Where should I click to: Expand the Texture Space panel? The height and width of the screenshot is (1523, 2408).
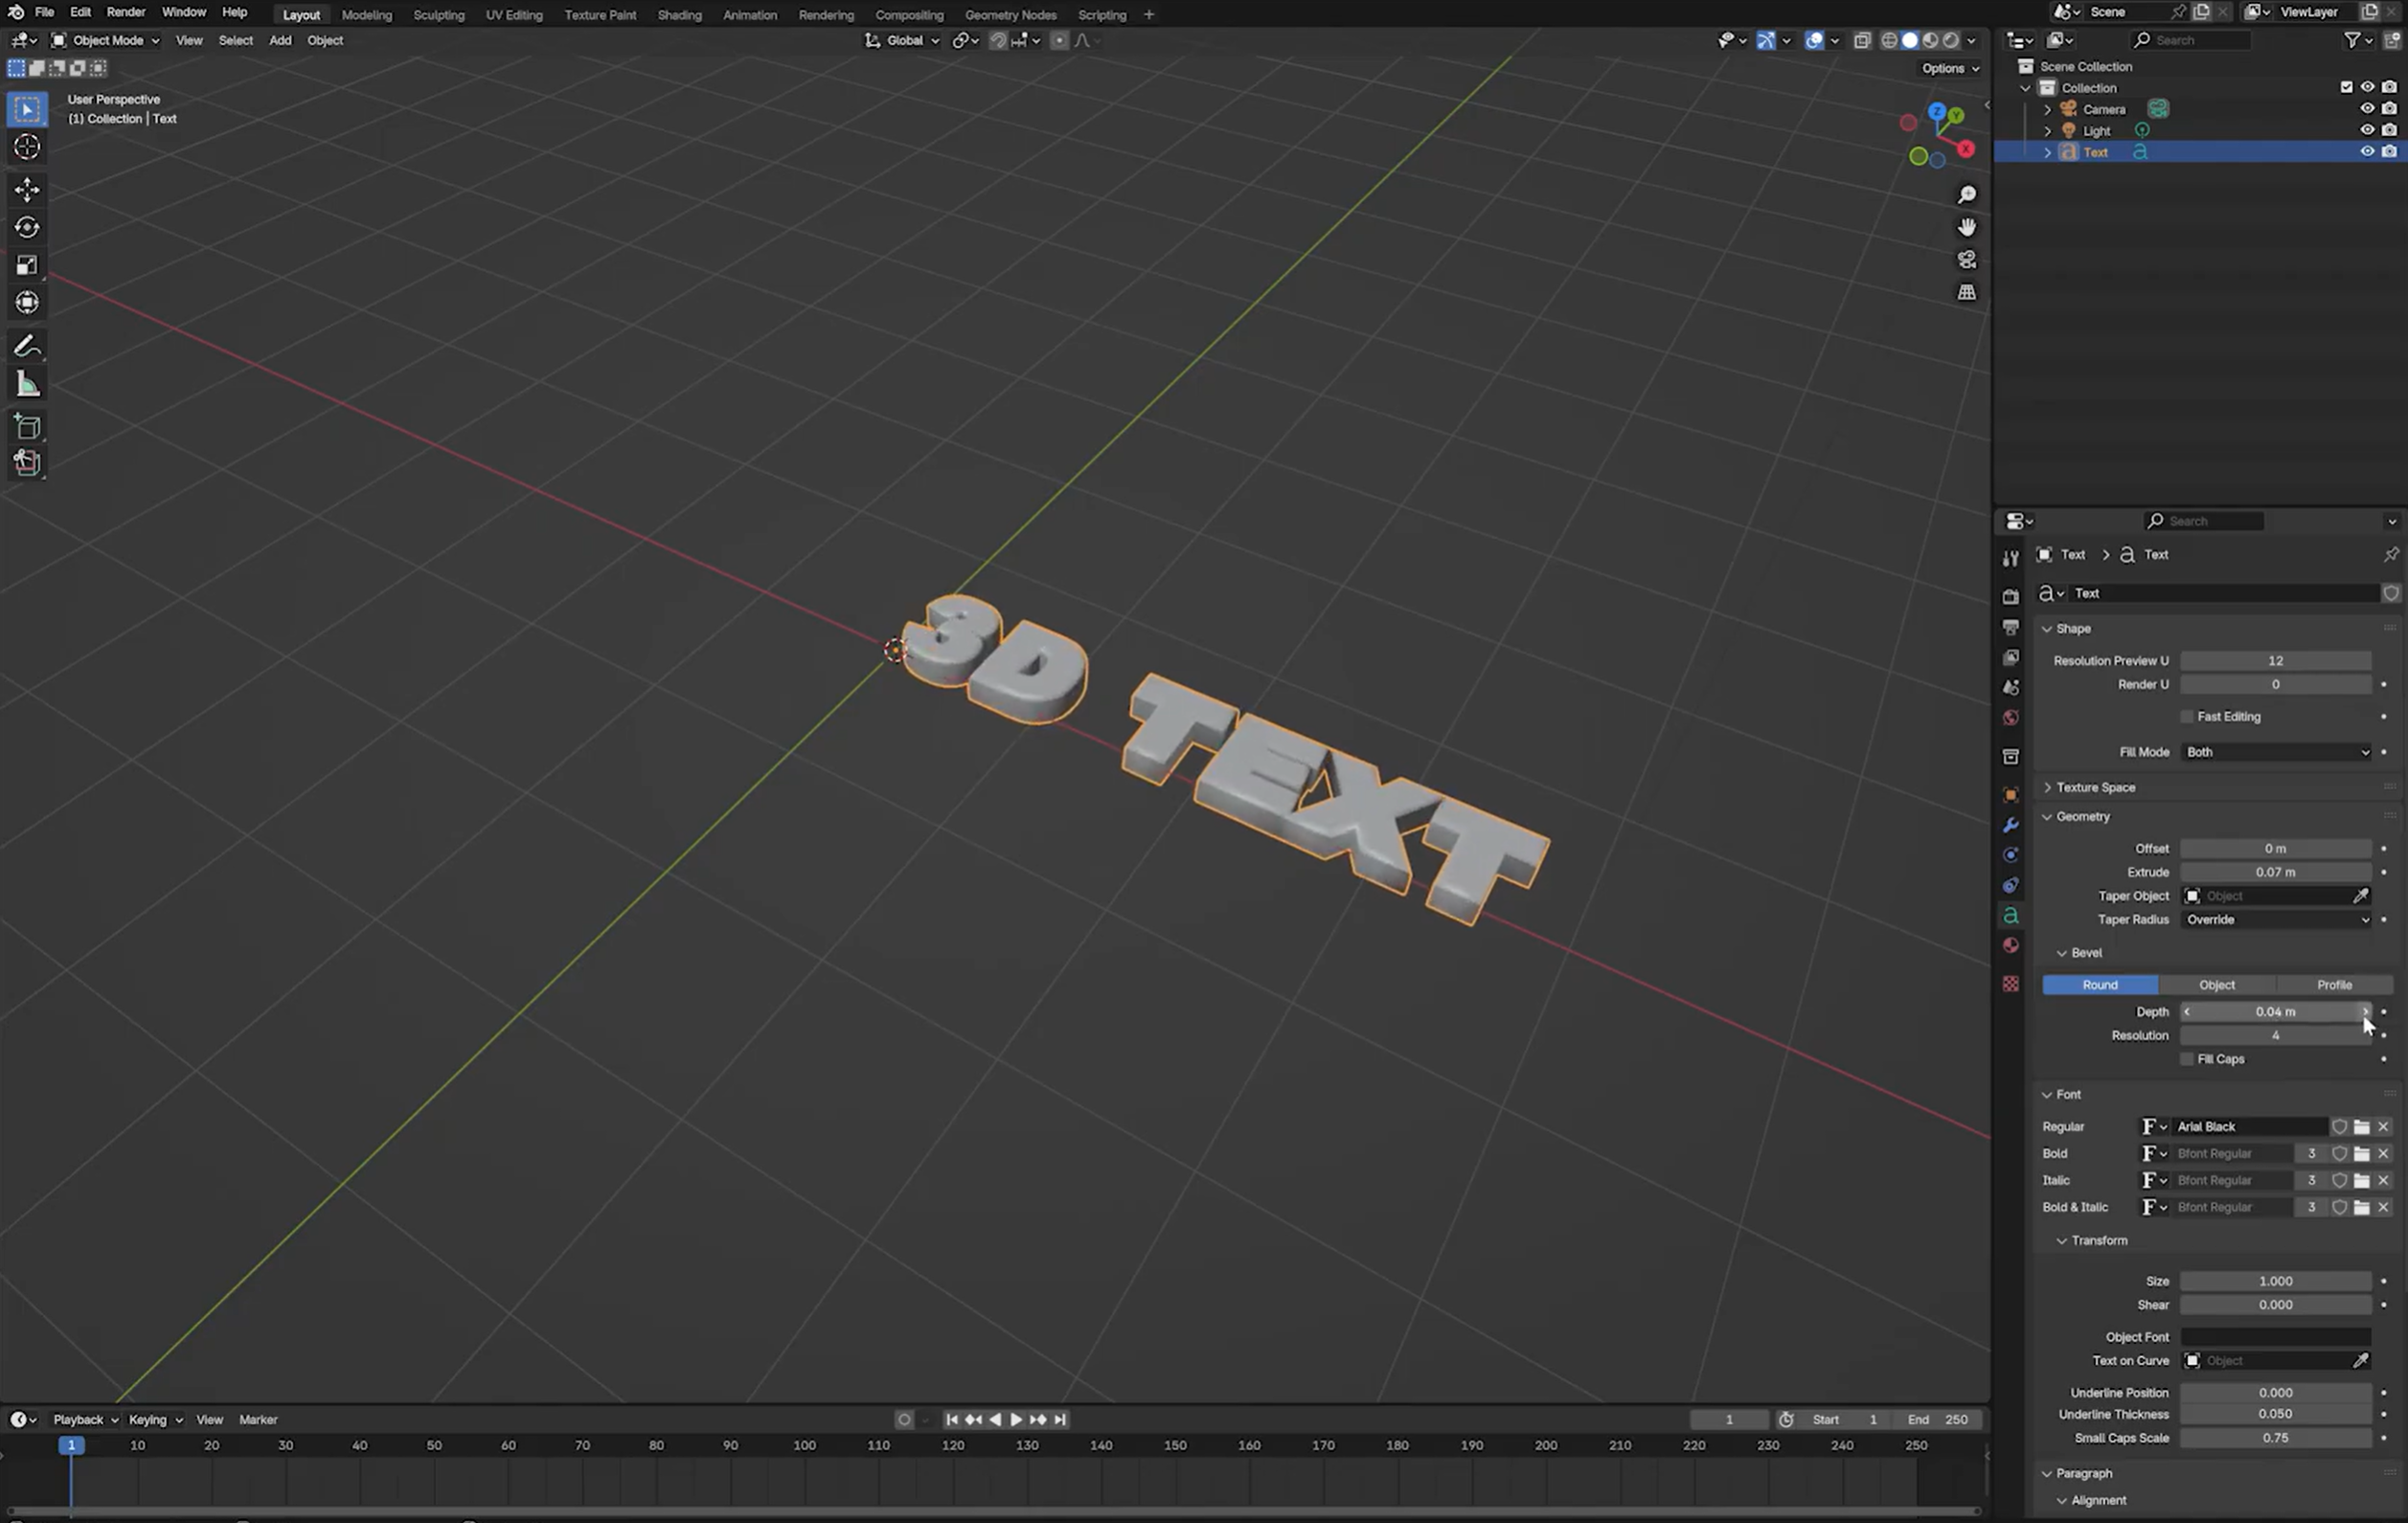point(2095,787)
